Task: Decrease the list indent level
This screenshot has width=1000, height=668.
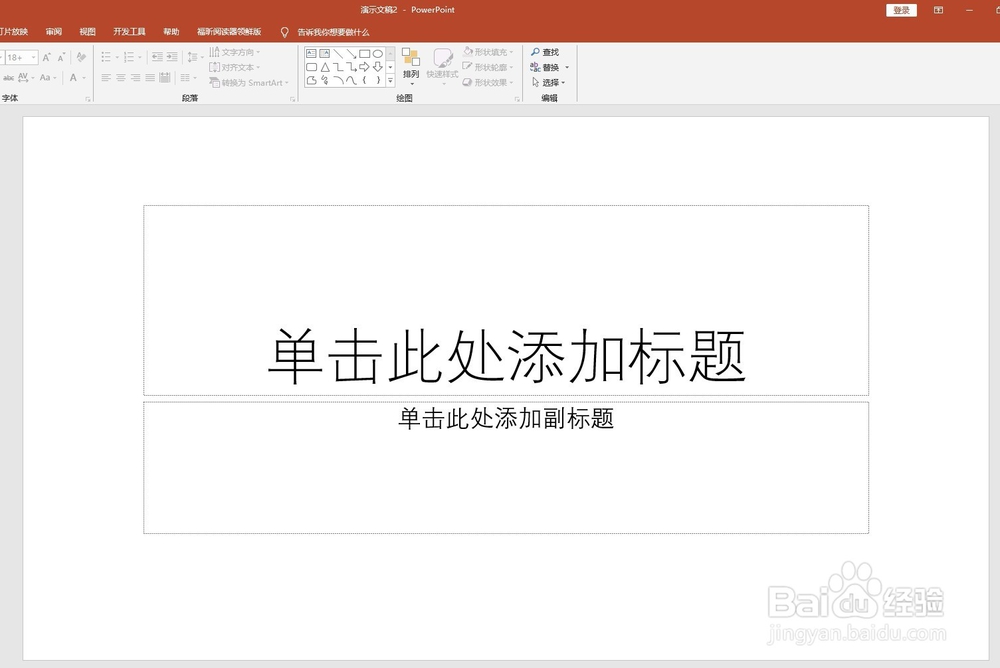Action: point(157,57)
